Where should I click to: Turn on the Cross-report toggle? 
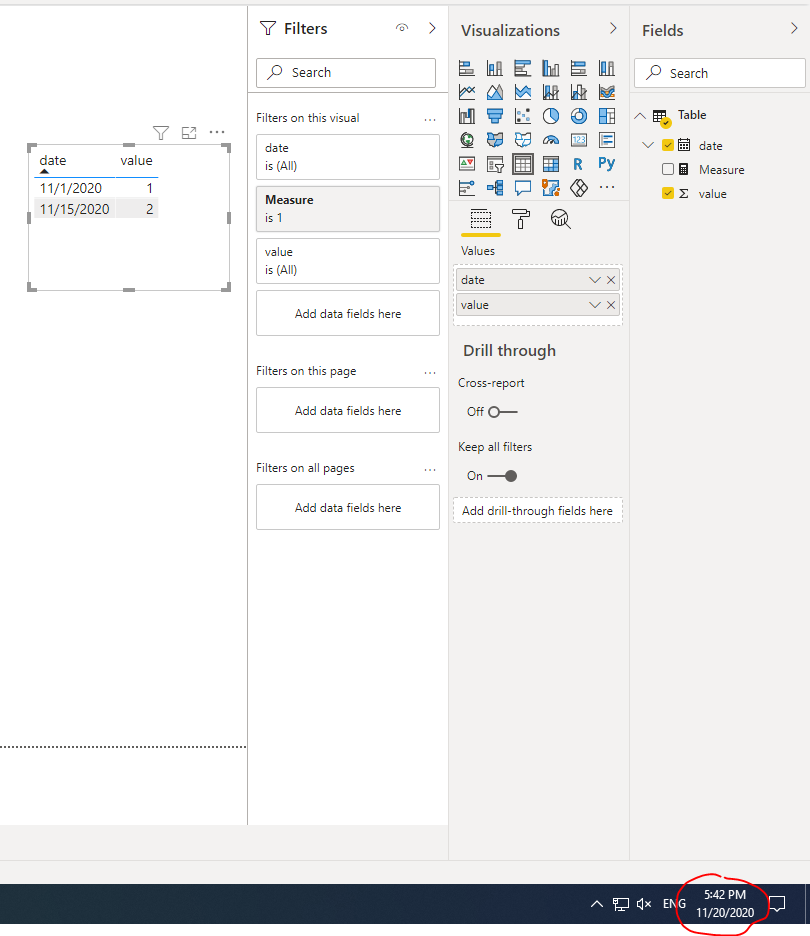[x=503, y=412]
